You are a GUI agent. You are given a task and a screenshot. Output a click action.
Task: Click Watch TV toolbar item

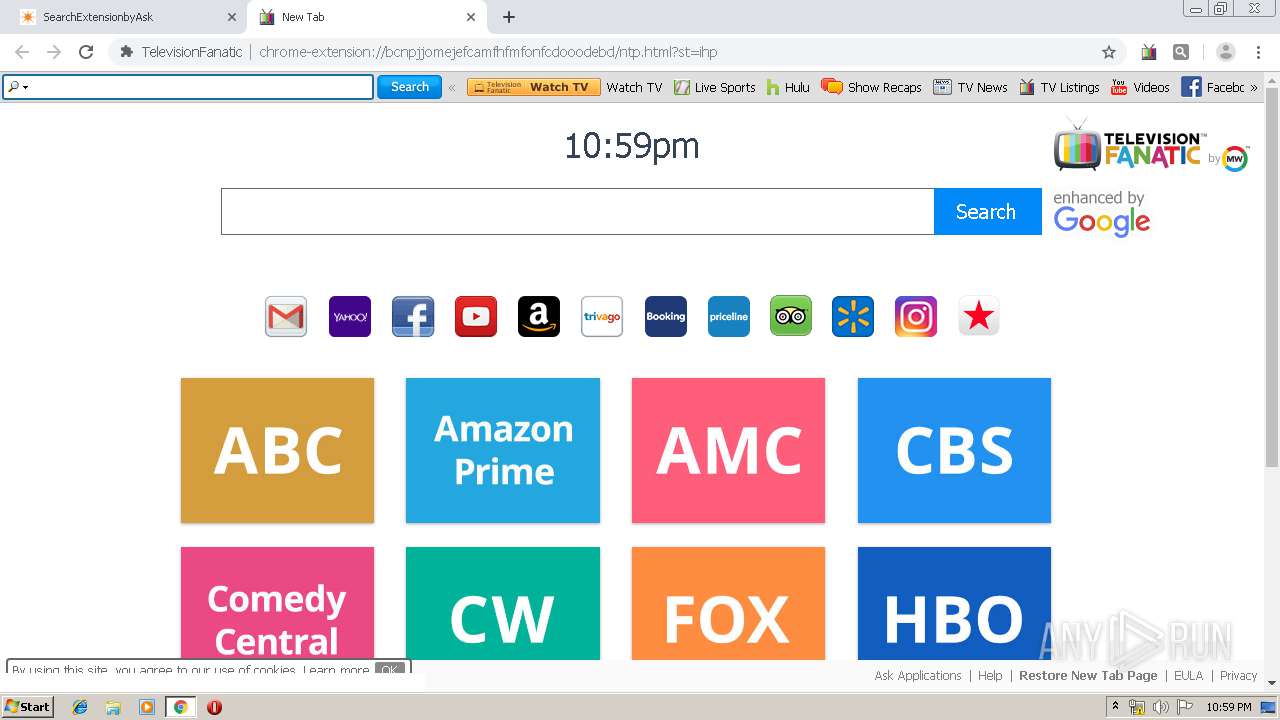634,87
